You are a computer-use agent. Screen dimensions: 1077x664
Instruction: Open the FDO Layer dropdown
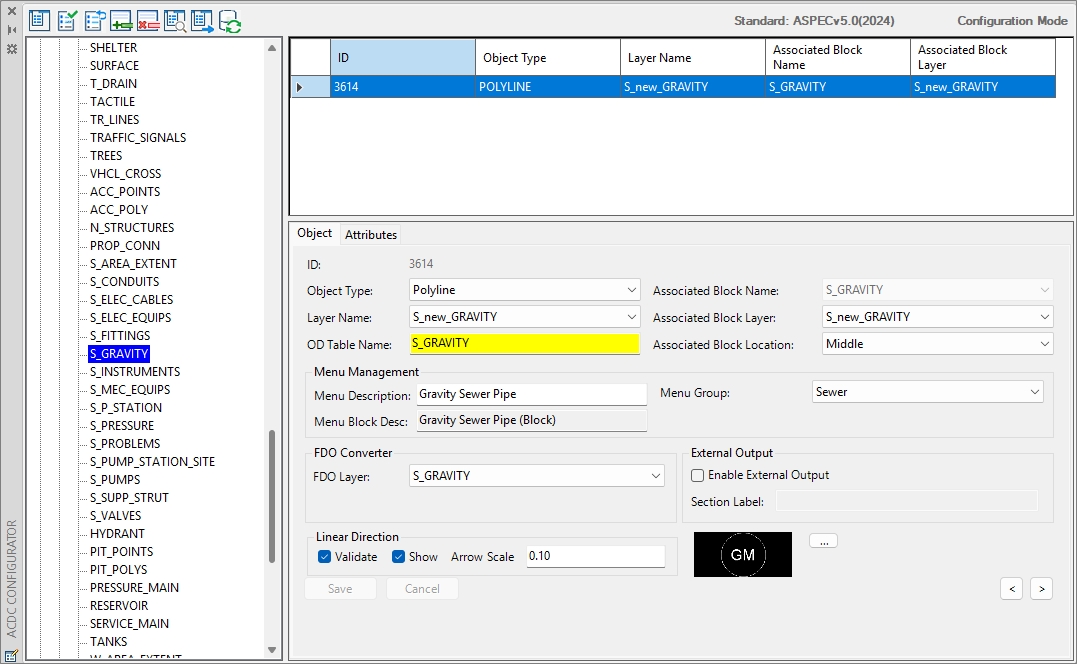(536, 476)
